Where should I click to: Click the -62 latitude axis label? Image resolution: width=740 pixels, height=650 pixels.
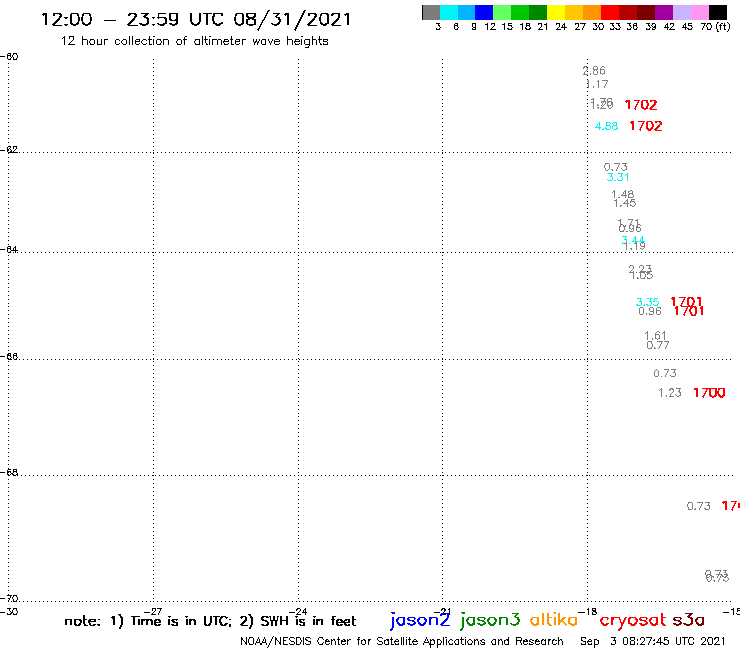pos(9,150)
